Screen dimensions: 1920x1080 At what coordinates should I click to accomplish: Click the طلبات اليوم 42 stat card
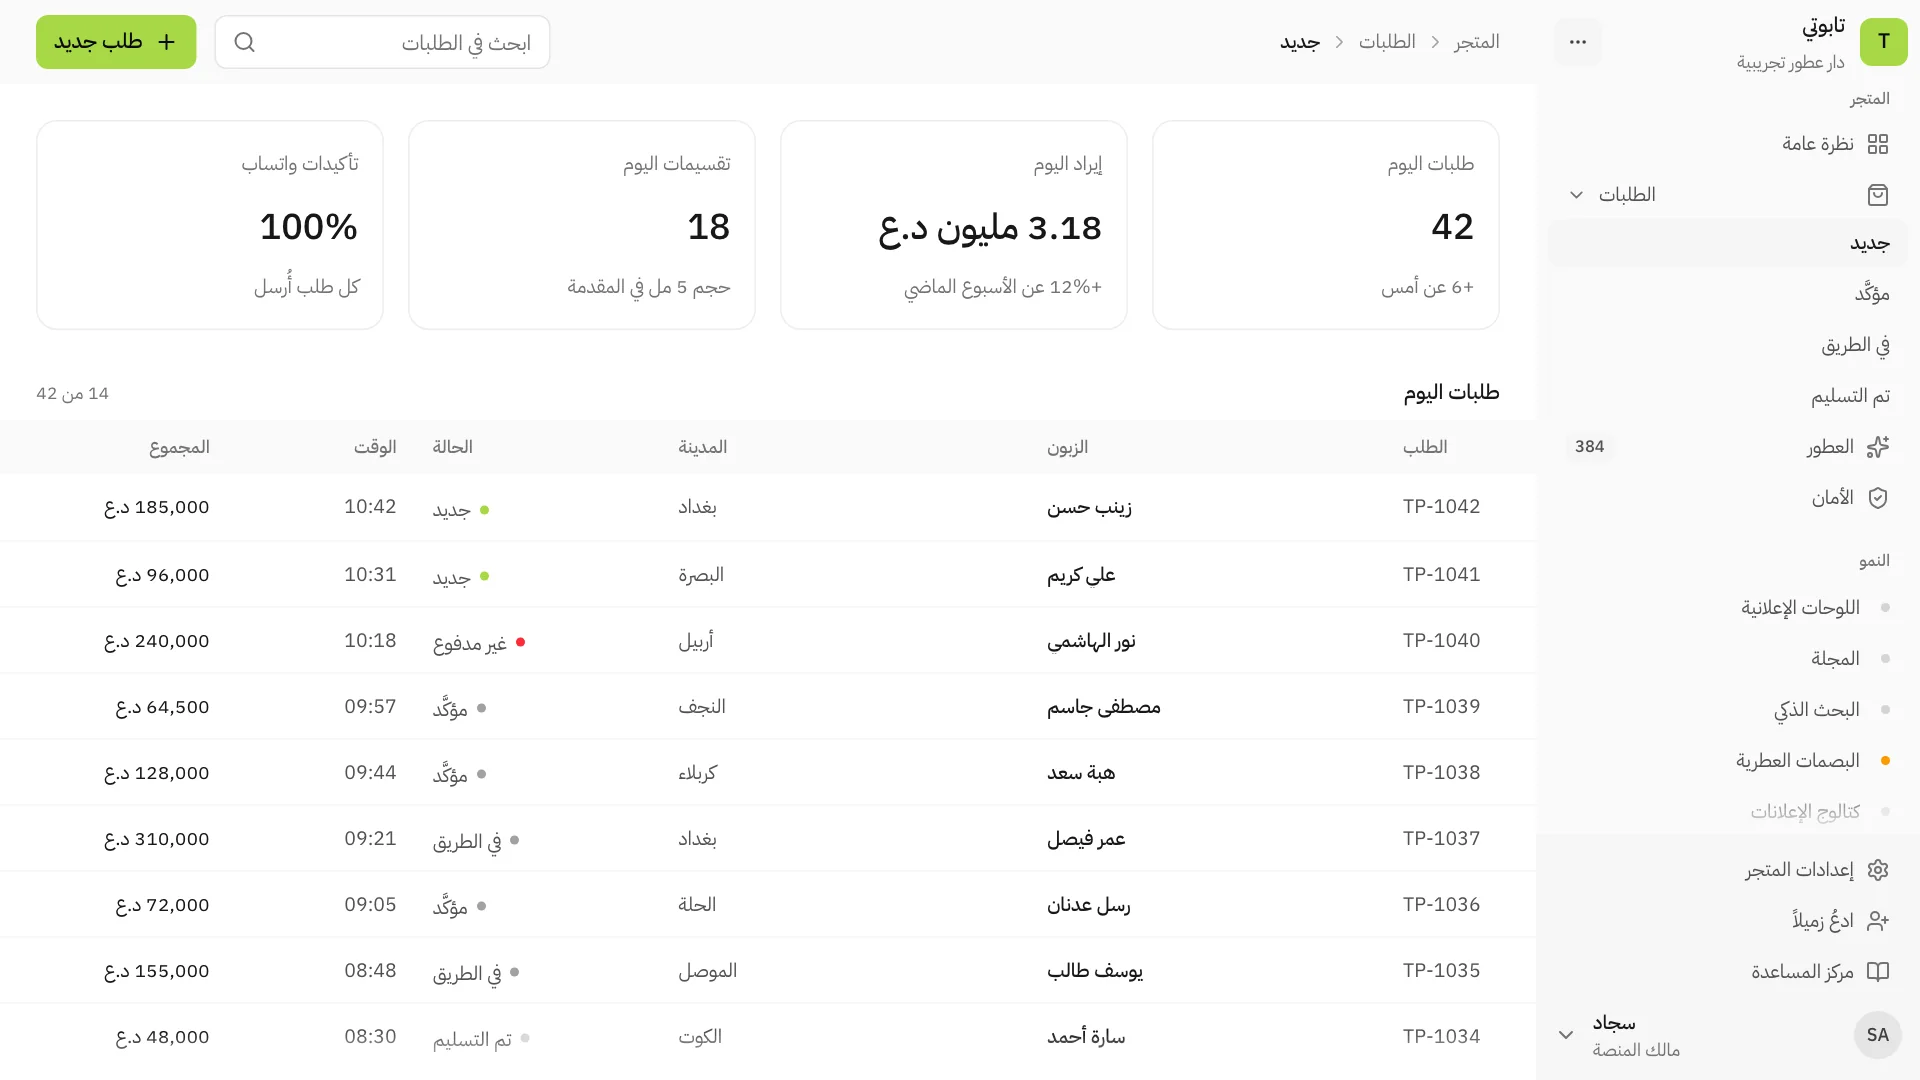coord(1326,225)
